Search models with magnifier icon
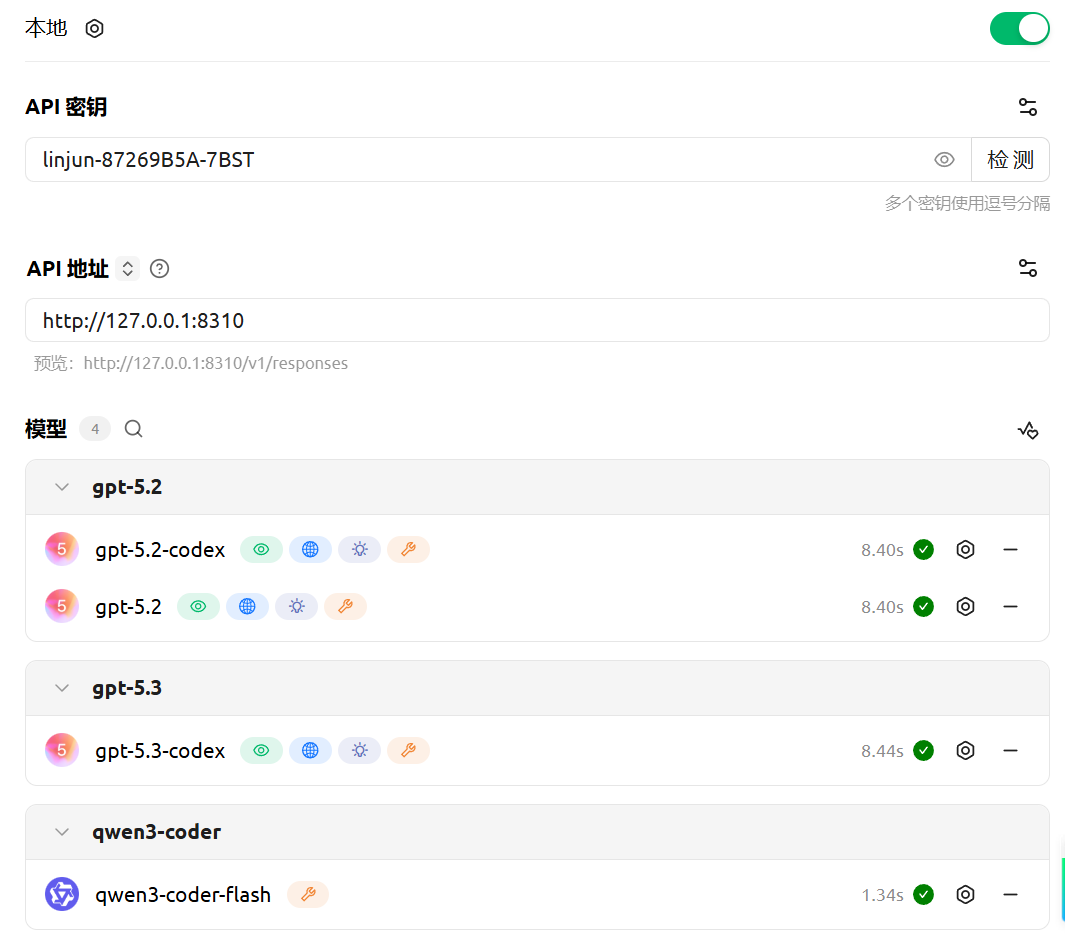Screen dimensions: 1065x933 click(x=133, y=429)
